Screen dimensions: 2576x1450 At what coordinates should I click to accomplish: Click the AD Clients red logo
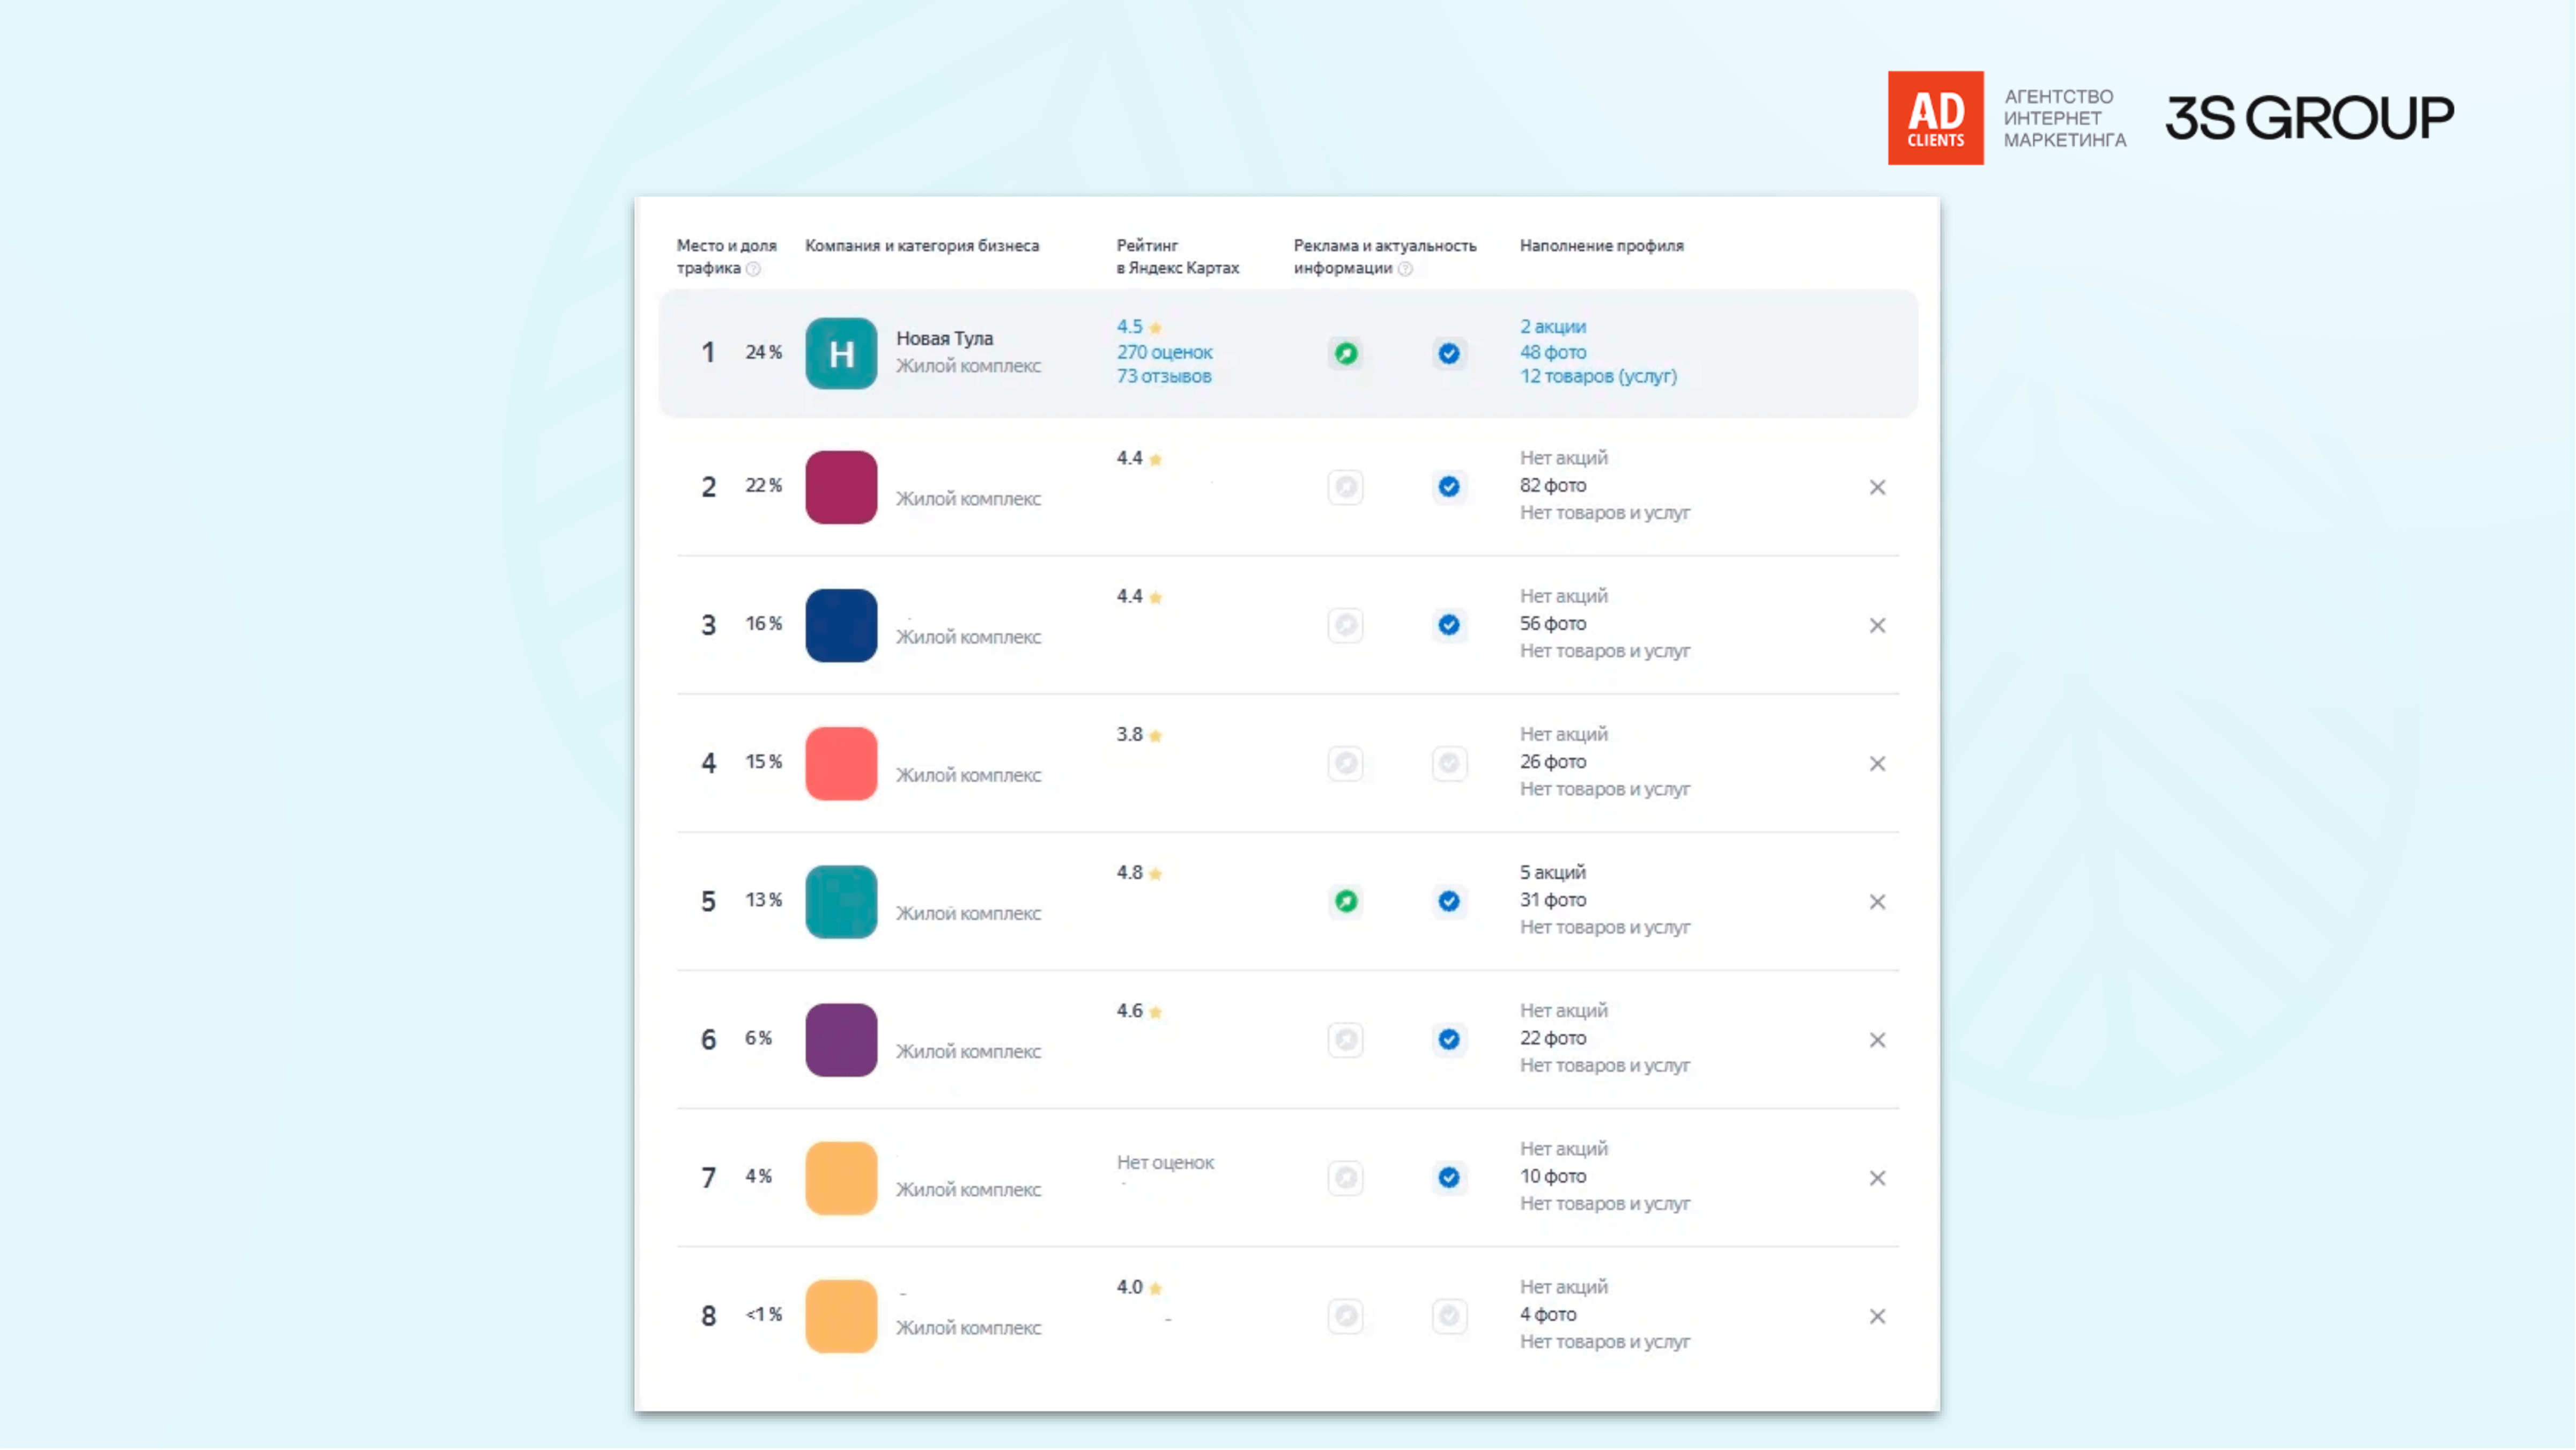click(1935, 118)
